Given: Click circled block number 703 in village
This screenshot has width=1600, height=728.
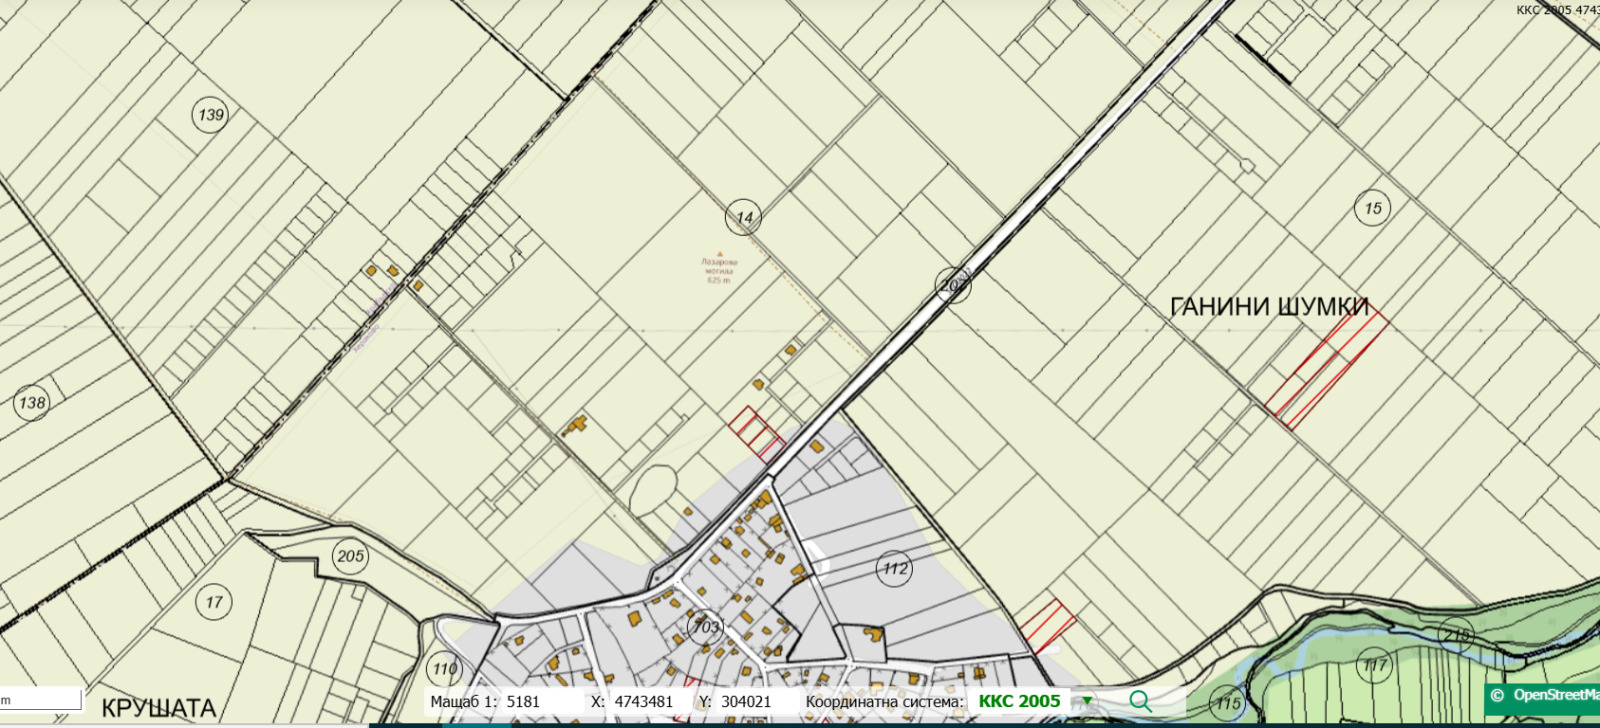Looking at the screenshot, I should click(x=706, y=627).
